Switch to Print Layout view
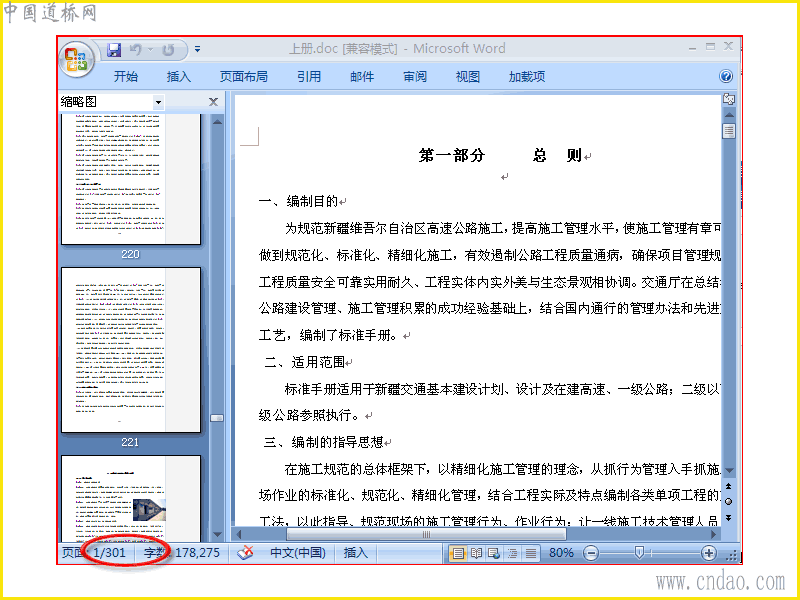 (x=458, y=553)
